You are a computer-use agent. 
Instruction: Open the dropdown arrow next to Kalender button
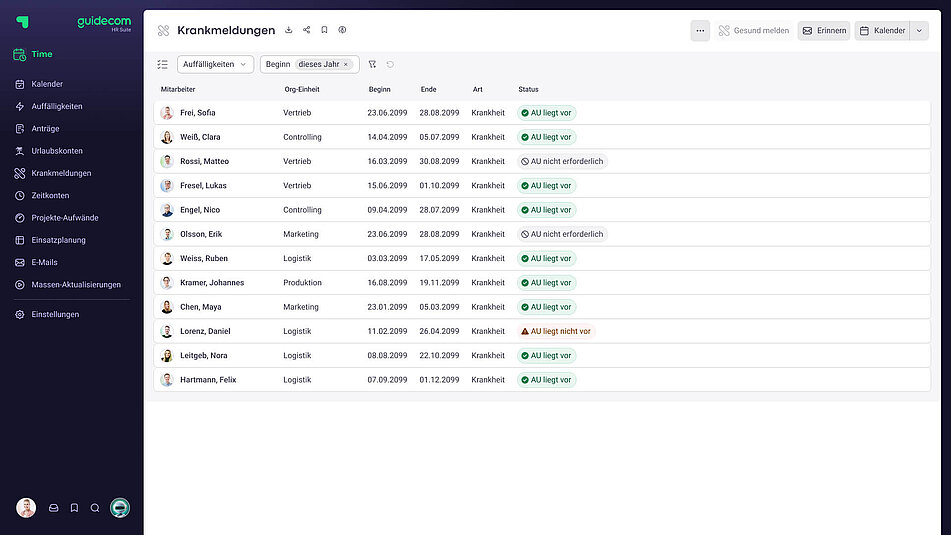coord(920,31)
